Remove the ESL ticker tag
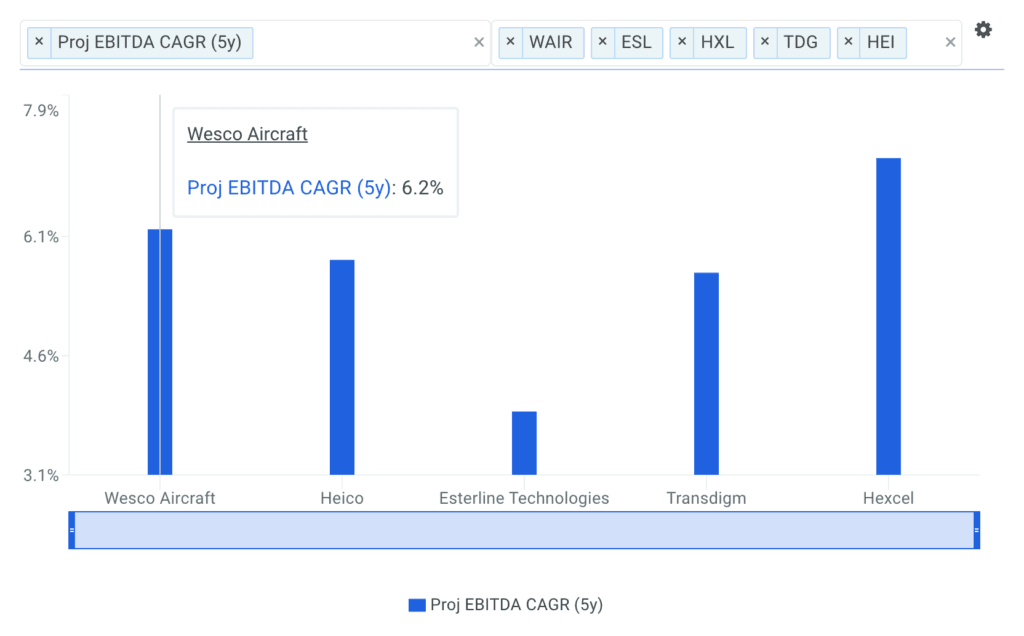This screenshot has height=636, width=1024. pyautogui.click(x=602, y=42)
